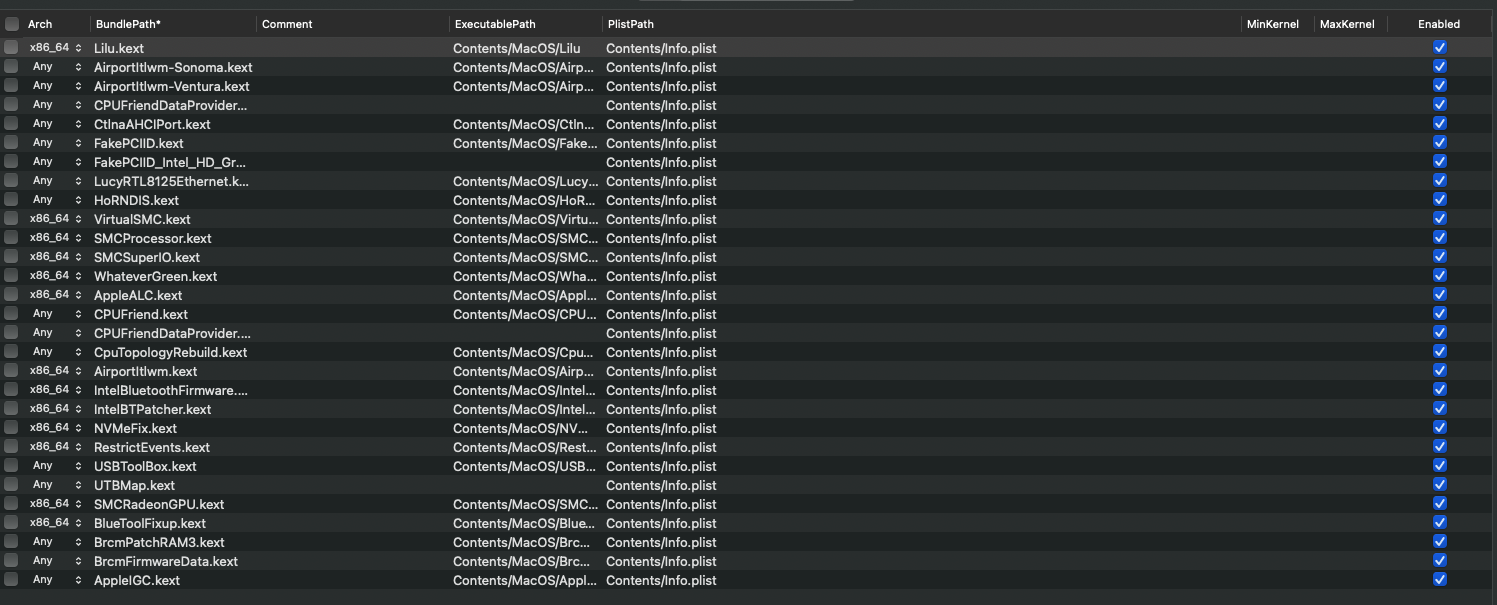This screenshot has width=1497, height=605.
Task: Tick the select-all checkbox in header row
Action: 12,24
